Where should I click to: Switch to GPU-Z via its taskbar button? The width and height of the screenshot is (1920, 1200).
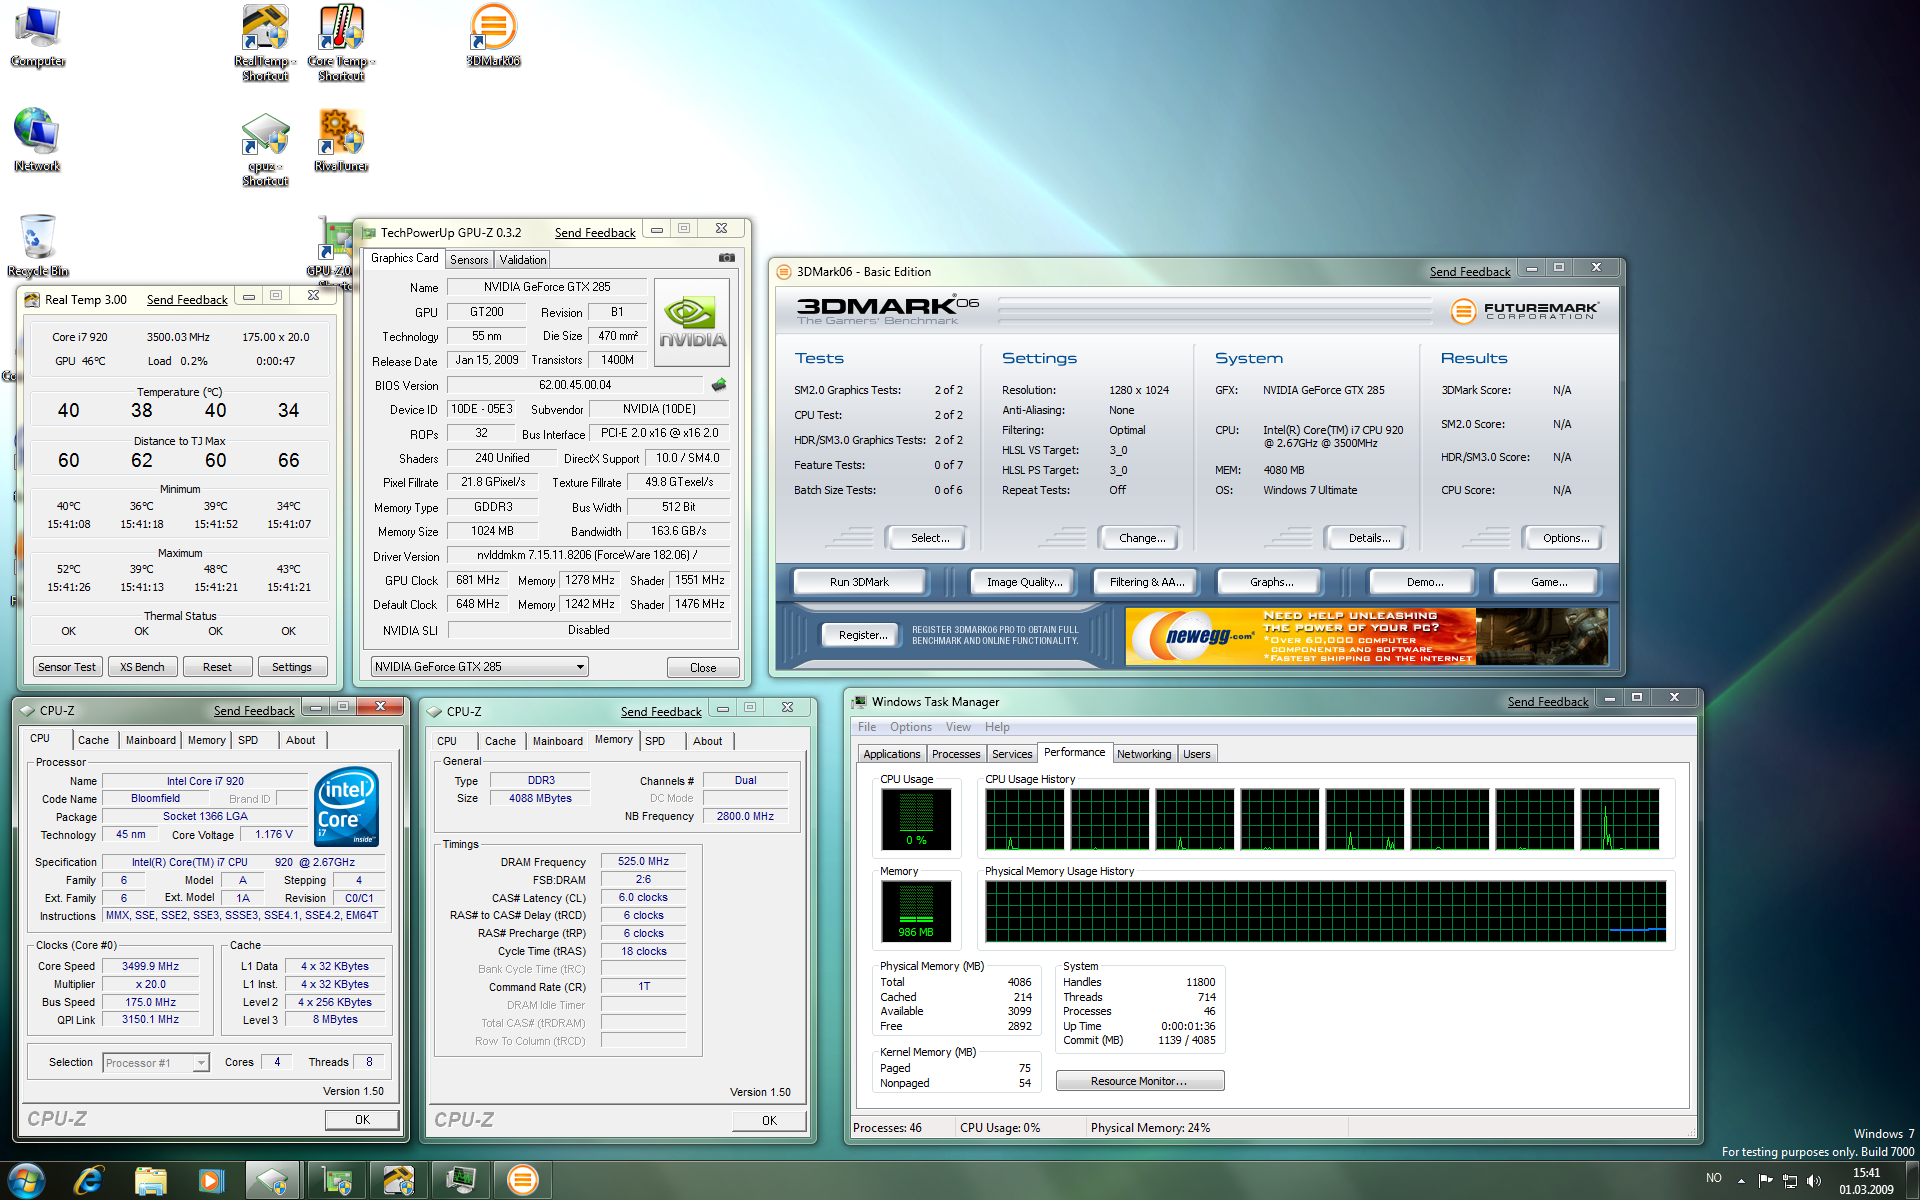[337, 1181]
